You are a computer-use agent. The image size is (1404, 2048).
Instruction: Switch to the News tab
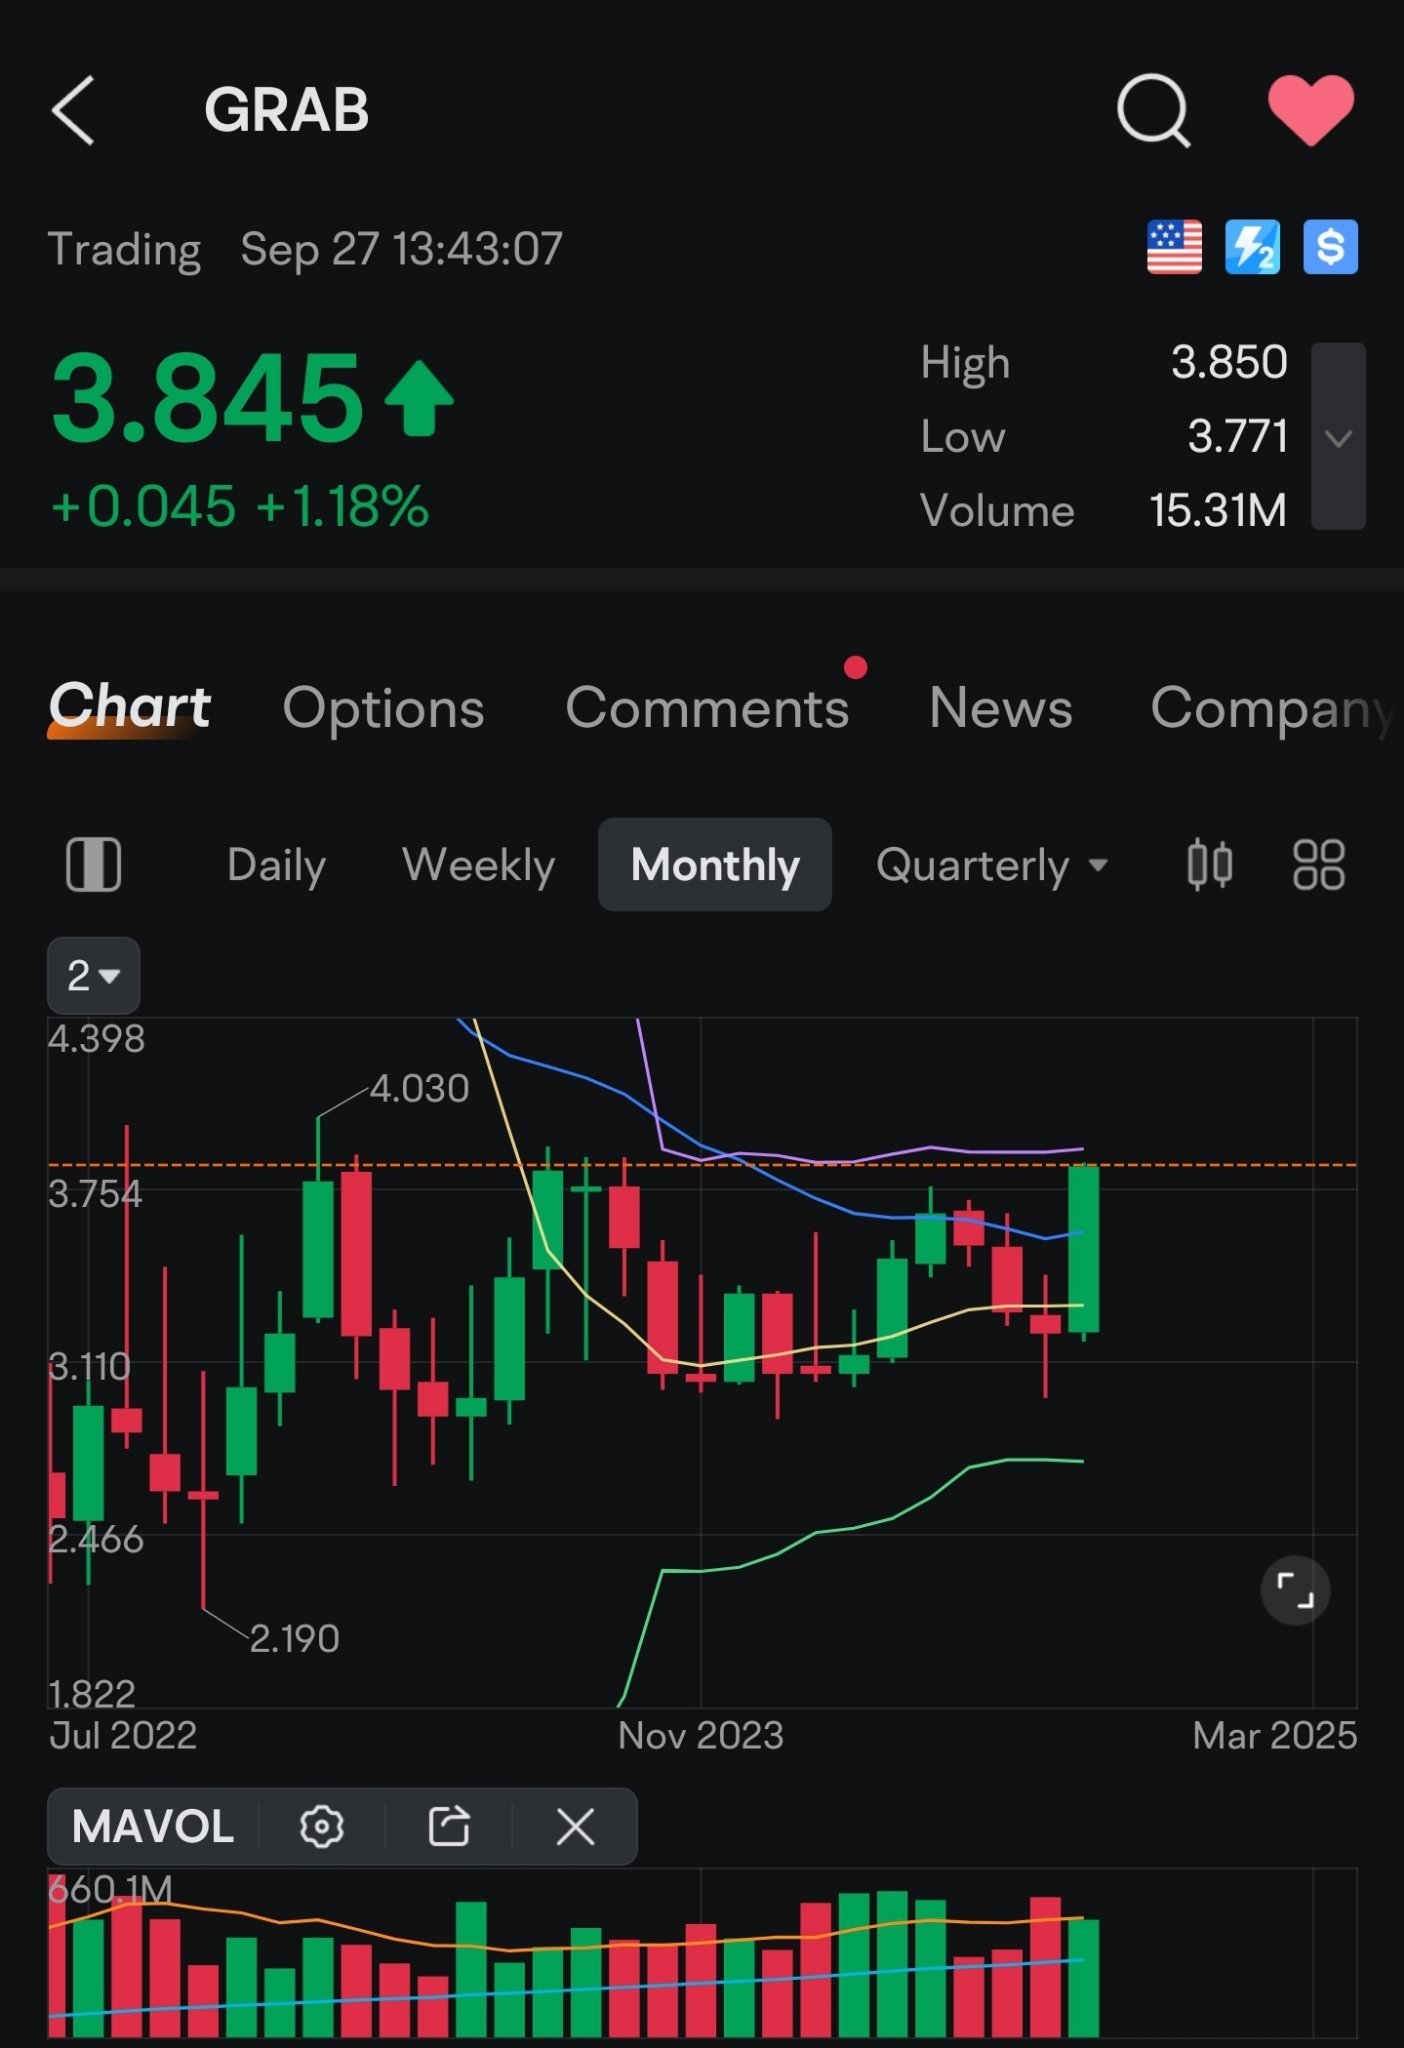(1001, 708)
